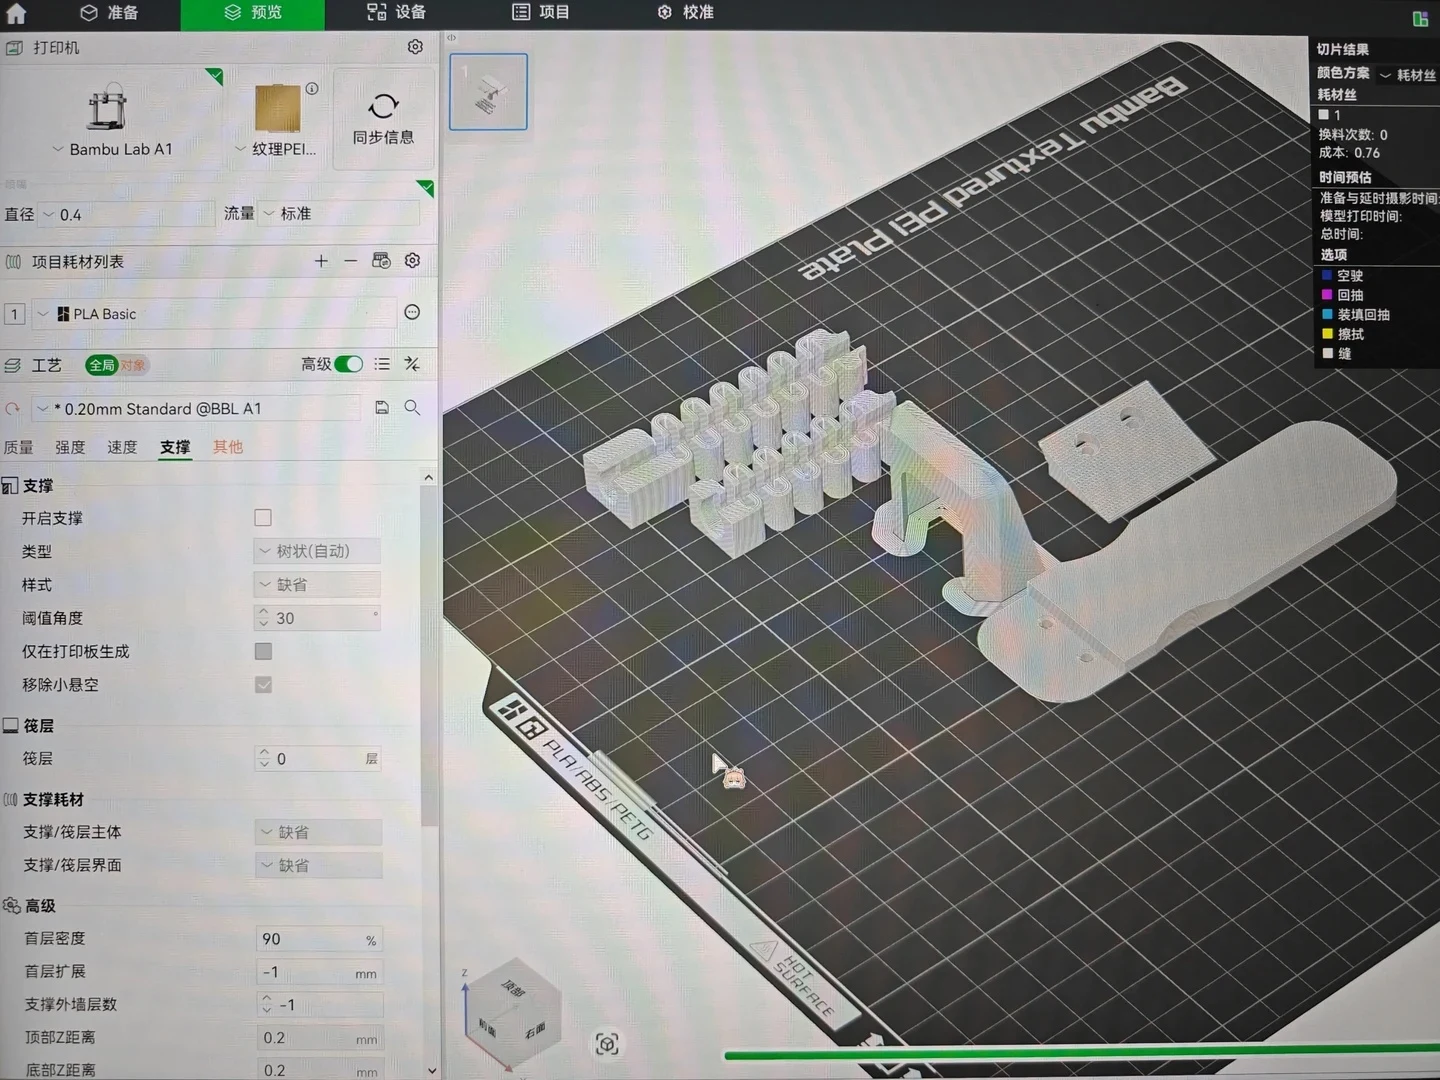Open the 校准 tab

(x=686, y=13)
